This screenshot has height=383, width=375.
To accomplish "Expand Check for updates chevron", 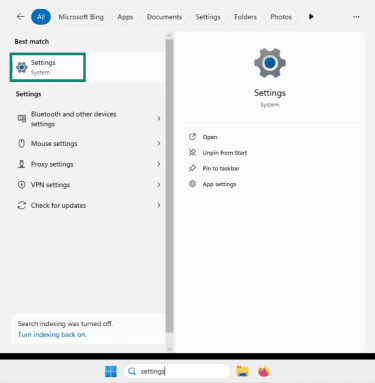I will (x=159, y=205).
